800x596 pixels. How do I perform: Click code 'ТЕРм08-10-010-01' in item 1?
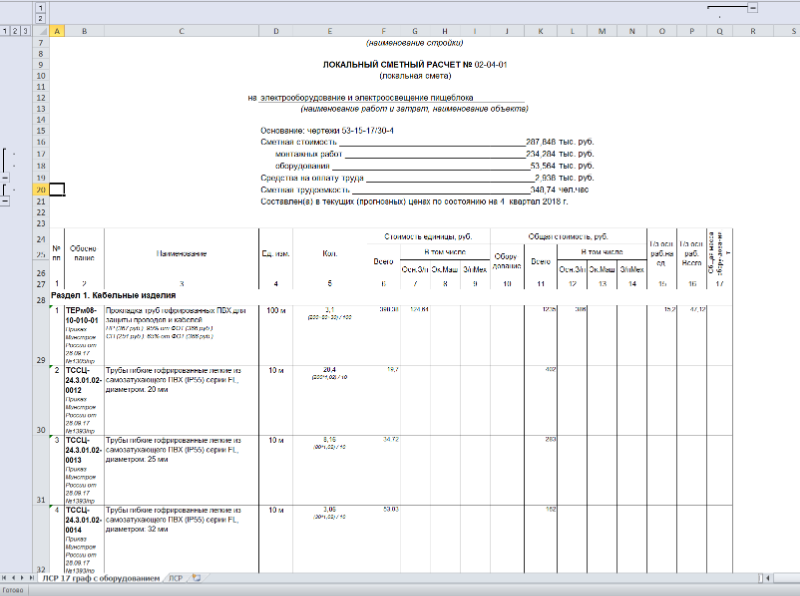[82, 315]
